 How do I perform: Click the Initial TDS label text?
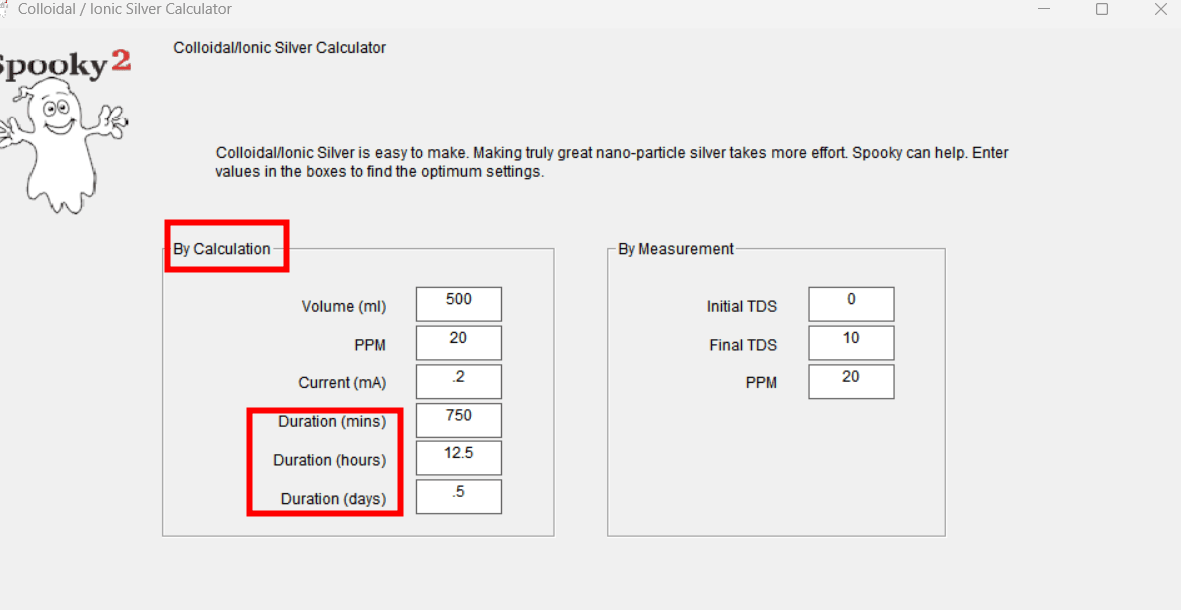pos(741,307)
